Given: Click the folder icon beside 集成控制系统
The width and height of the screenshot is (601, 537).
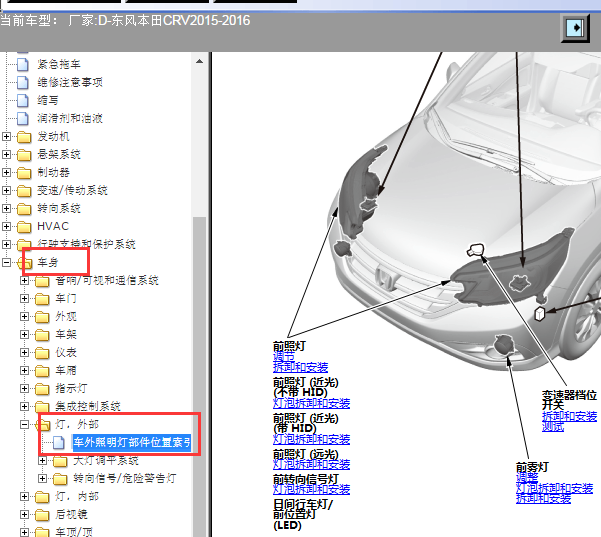Looking at the screenshot, I should pos(42,407).
